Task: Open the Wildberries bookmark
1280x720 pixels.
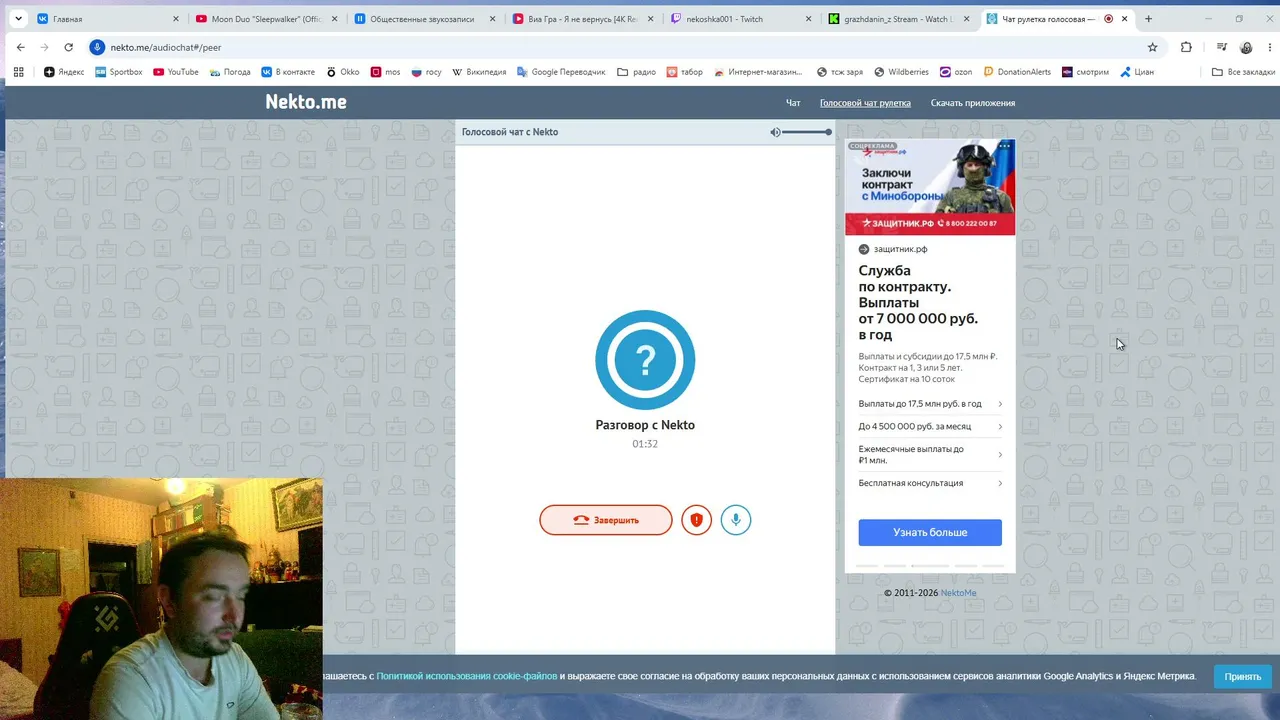Action: tap(901, 72)
